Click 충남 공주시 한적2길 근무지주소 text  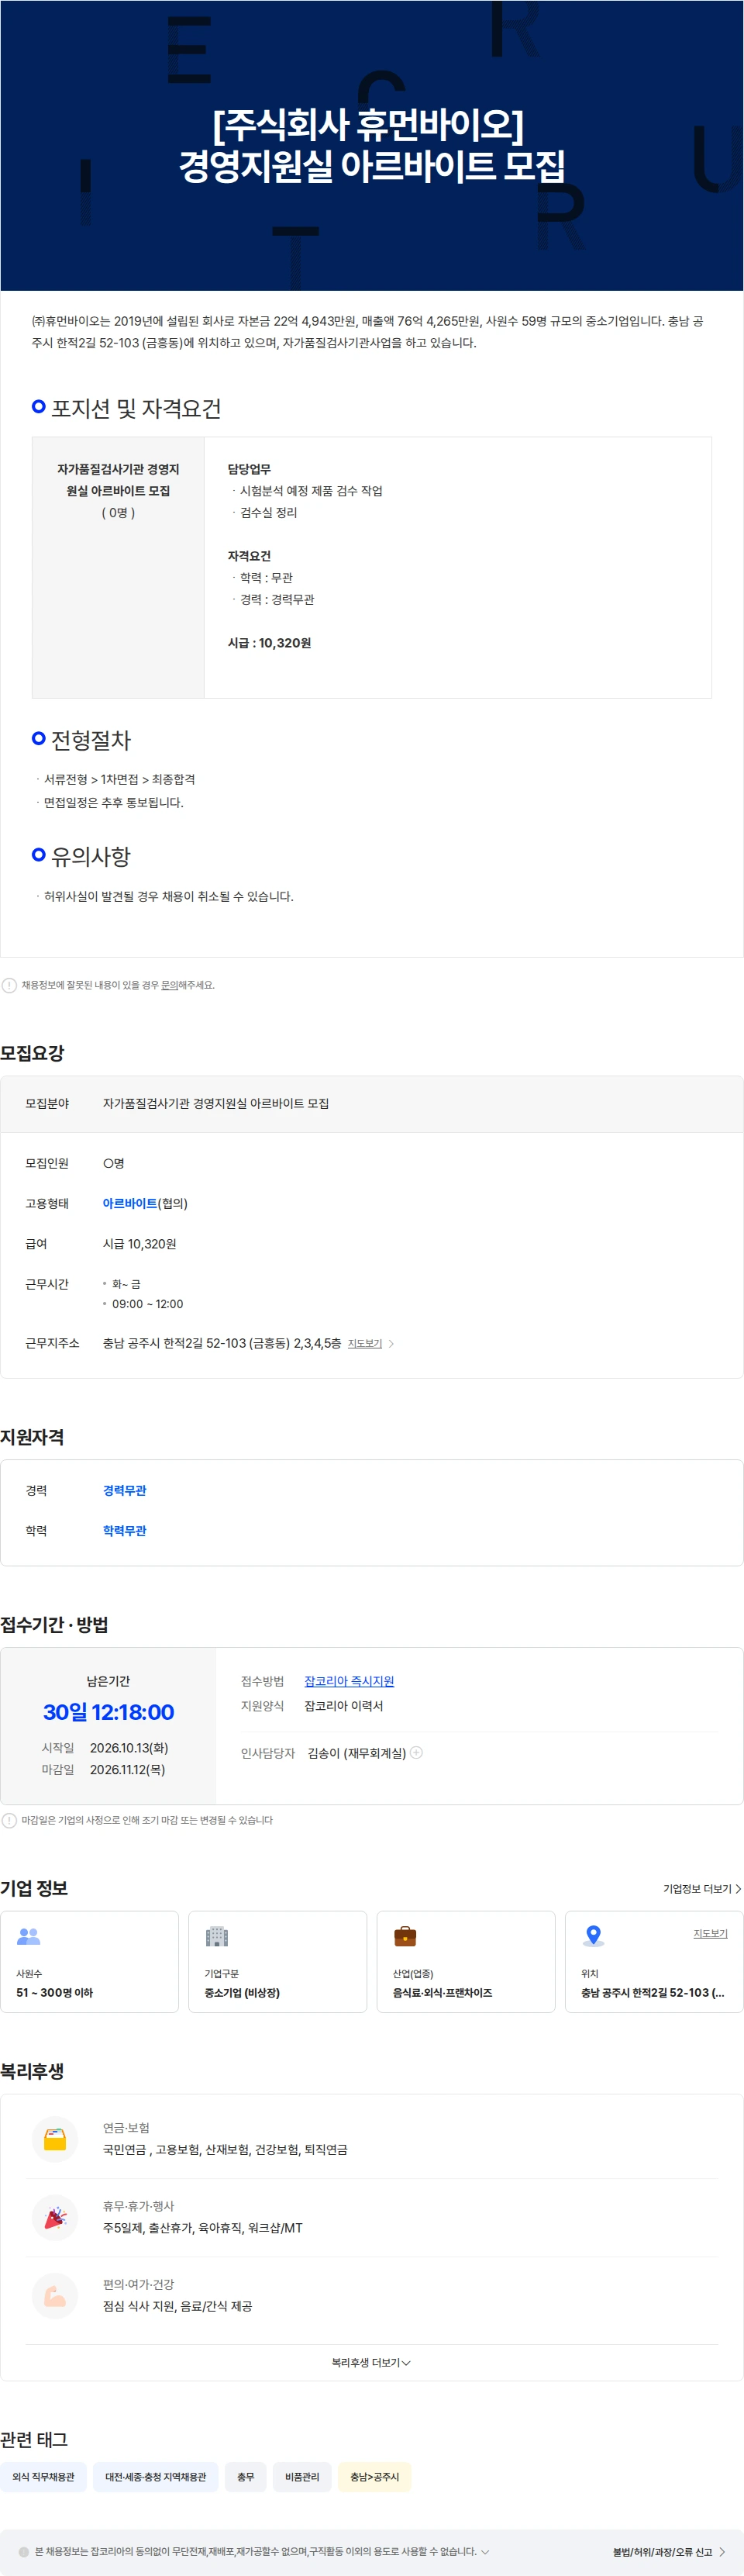[x=222, y=1343]
